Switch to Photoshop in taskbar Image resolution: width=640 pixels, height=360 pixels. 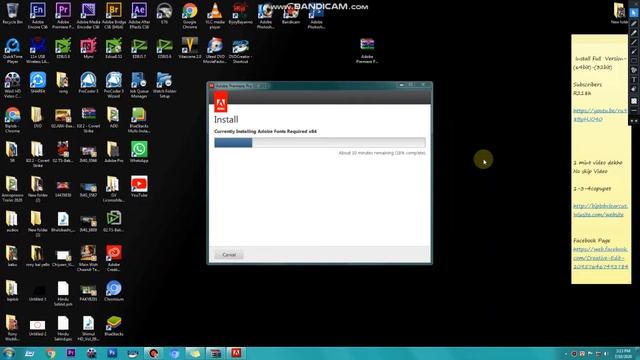point(112,353)
